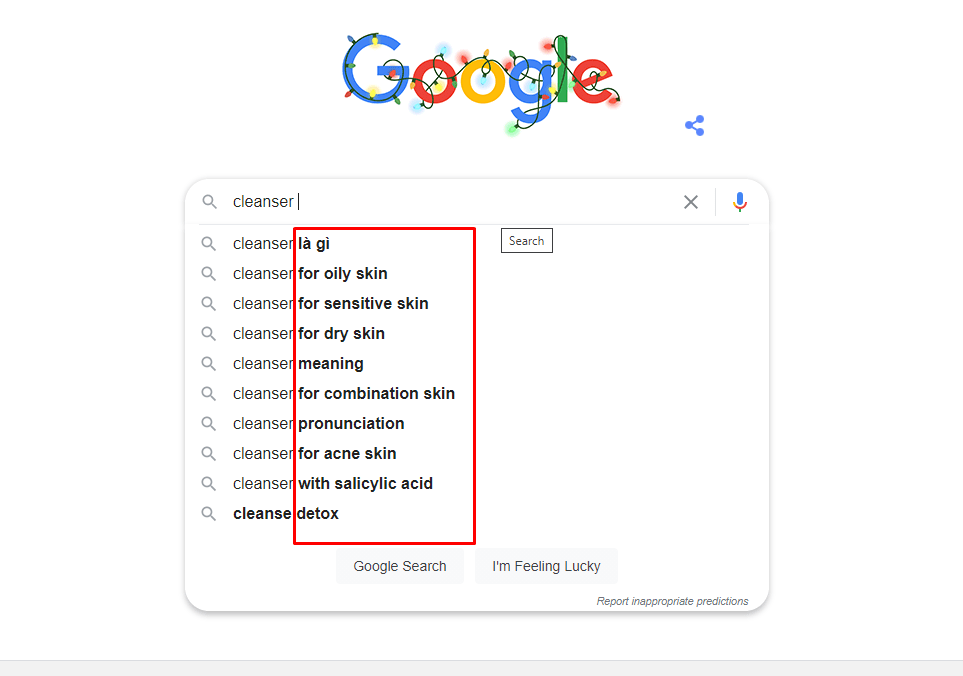Choose suggestion 'cleanser for combination skin'
963x676 pixels.
344,394
